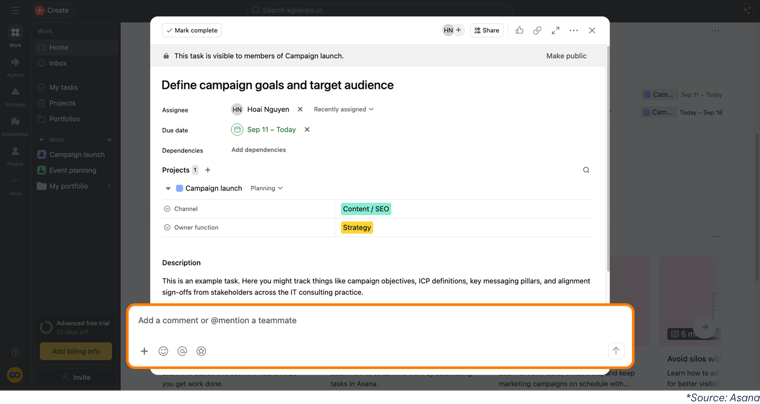The width and height of the screenshot is (760, 404).
Task: Like the task with the thumbs-up icon
Action: (x=519, y=31)
